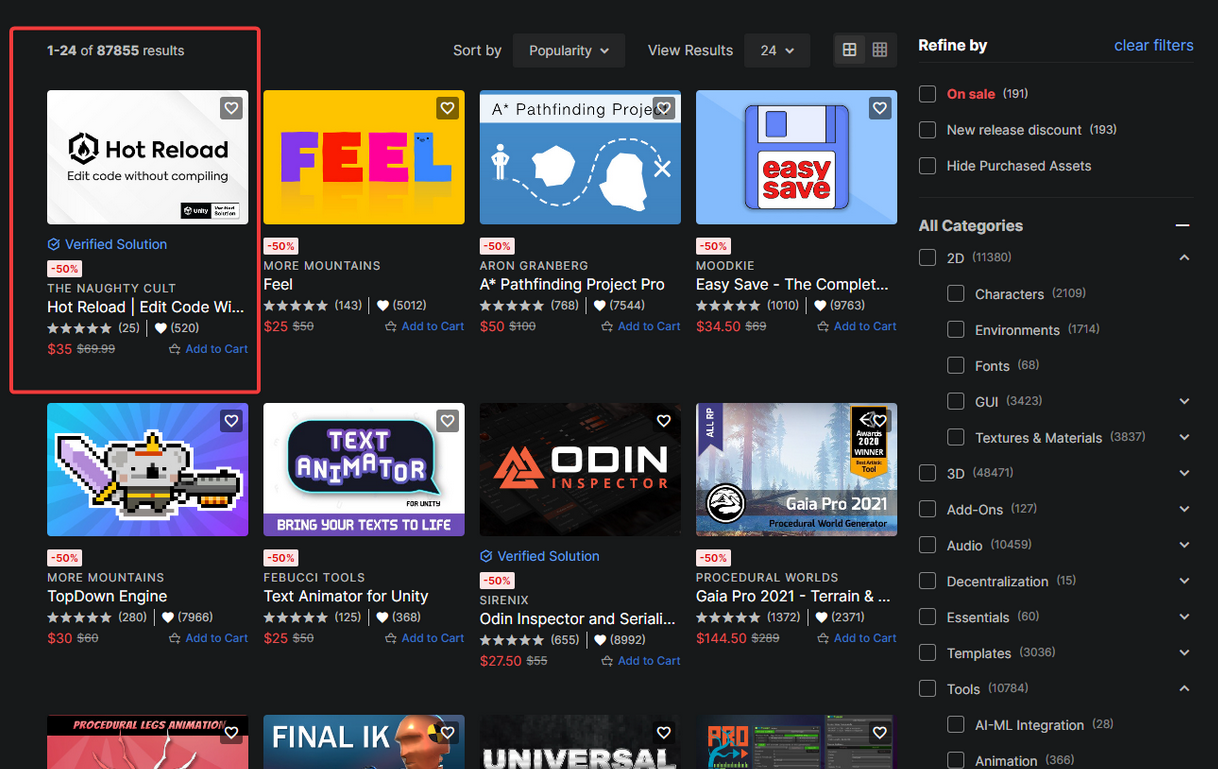Check the 3D category checkbox
Image resolution: width=1218 pixels, height=769 pixels.
point(927,473)
